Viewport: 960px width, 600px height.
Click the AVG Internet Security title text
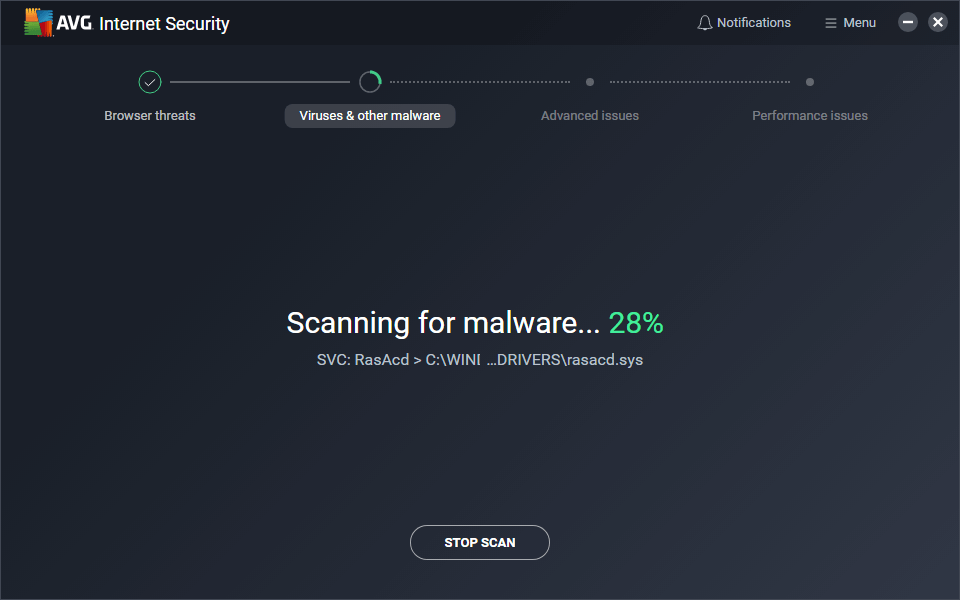coord(164,23)
